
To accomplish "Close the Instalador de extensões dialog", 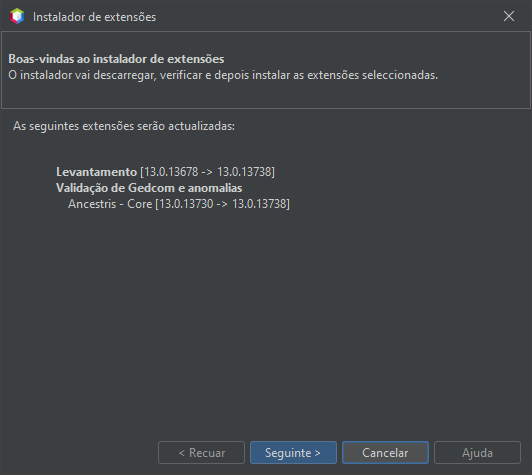I will point(509,16).
